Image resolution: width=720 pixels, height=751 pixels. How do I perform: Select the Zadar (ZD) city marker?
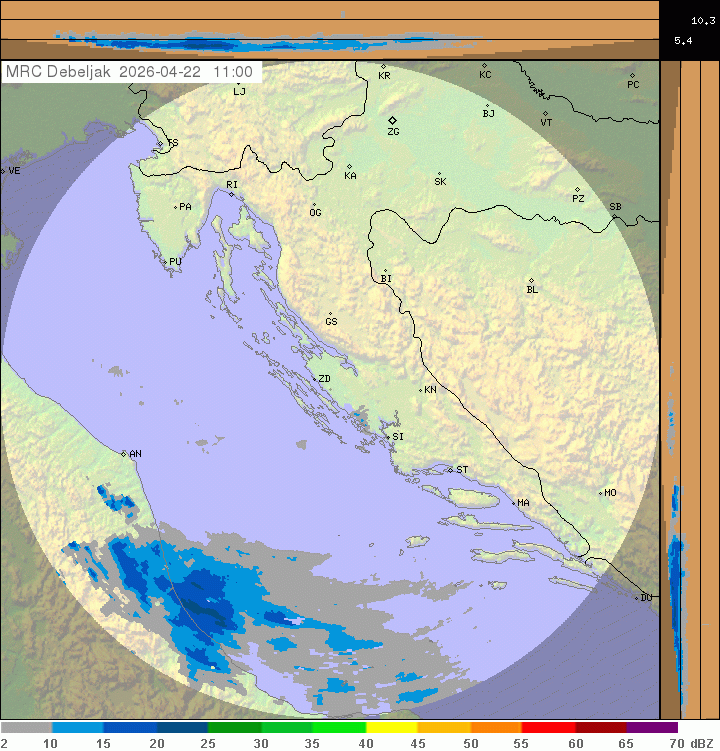click(313, 378)
